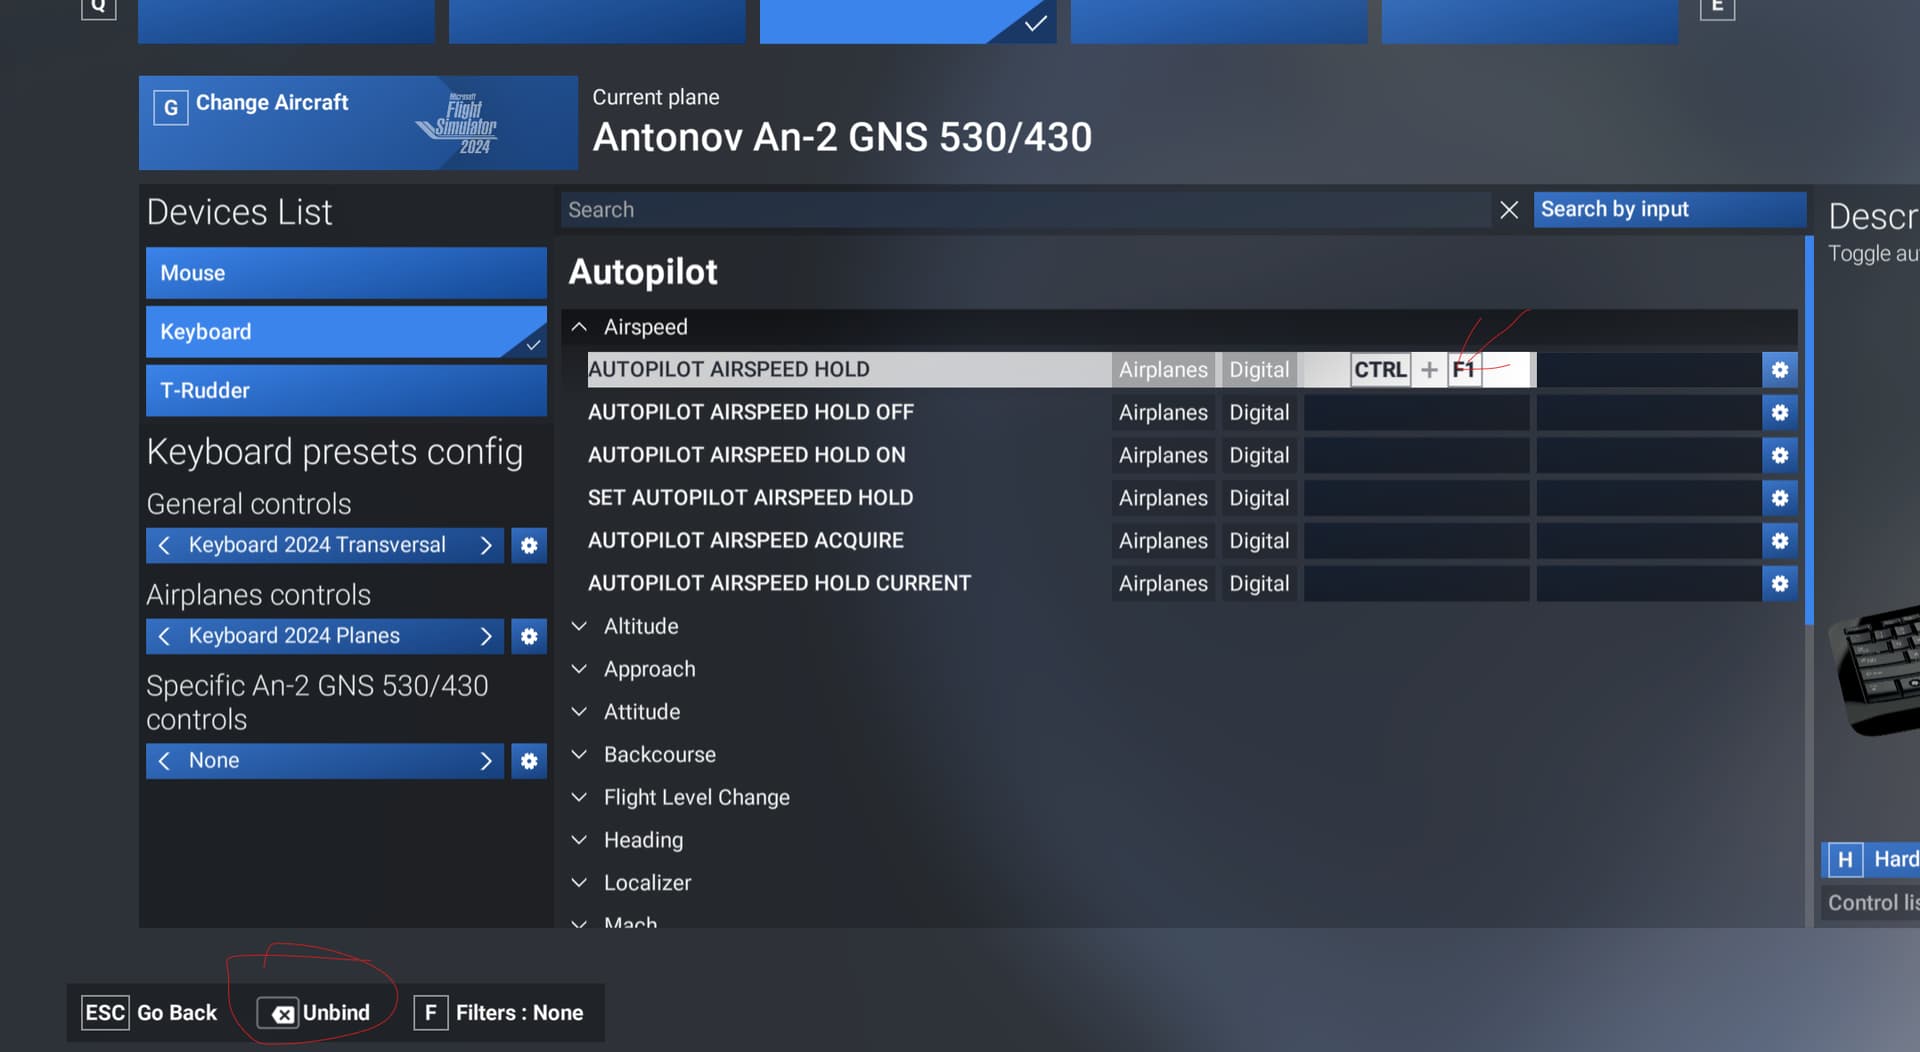
Task: Click inside the Search input field
Action: click(1000, 210)
